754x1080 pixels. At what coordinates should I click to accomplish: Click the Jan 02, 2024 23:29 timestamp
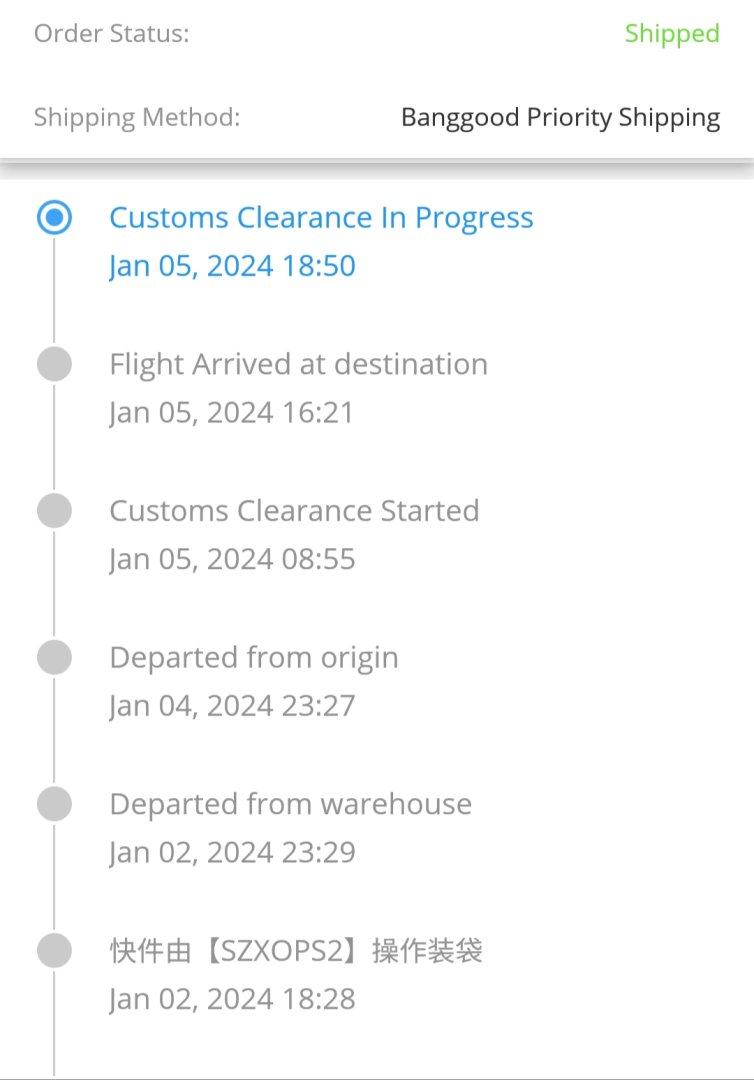coord(232,852)
